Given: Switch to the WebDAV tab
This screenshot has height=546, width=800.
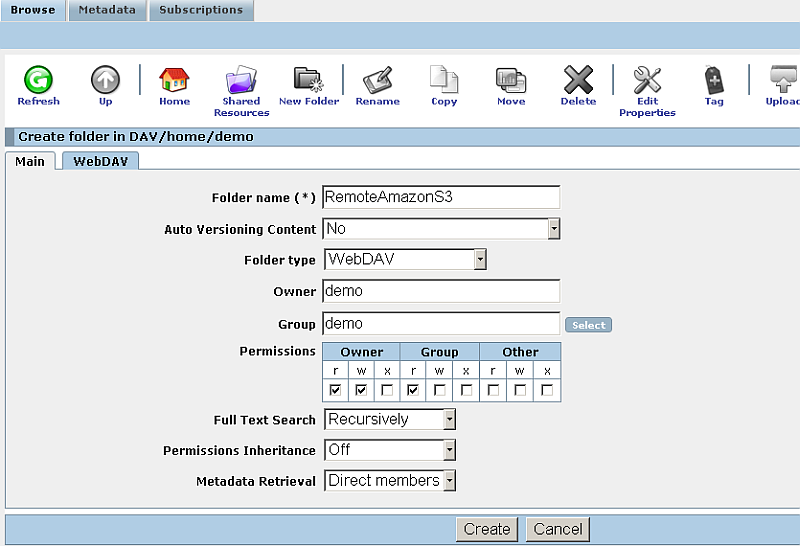Looking at the screenshot, I should pyautogui.click(x=100, y=161).
